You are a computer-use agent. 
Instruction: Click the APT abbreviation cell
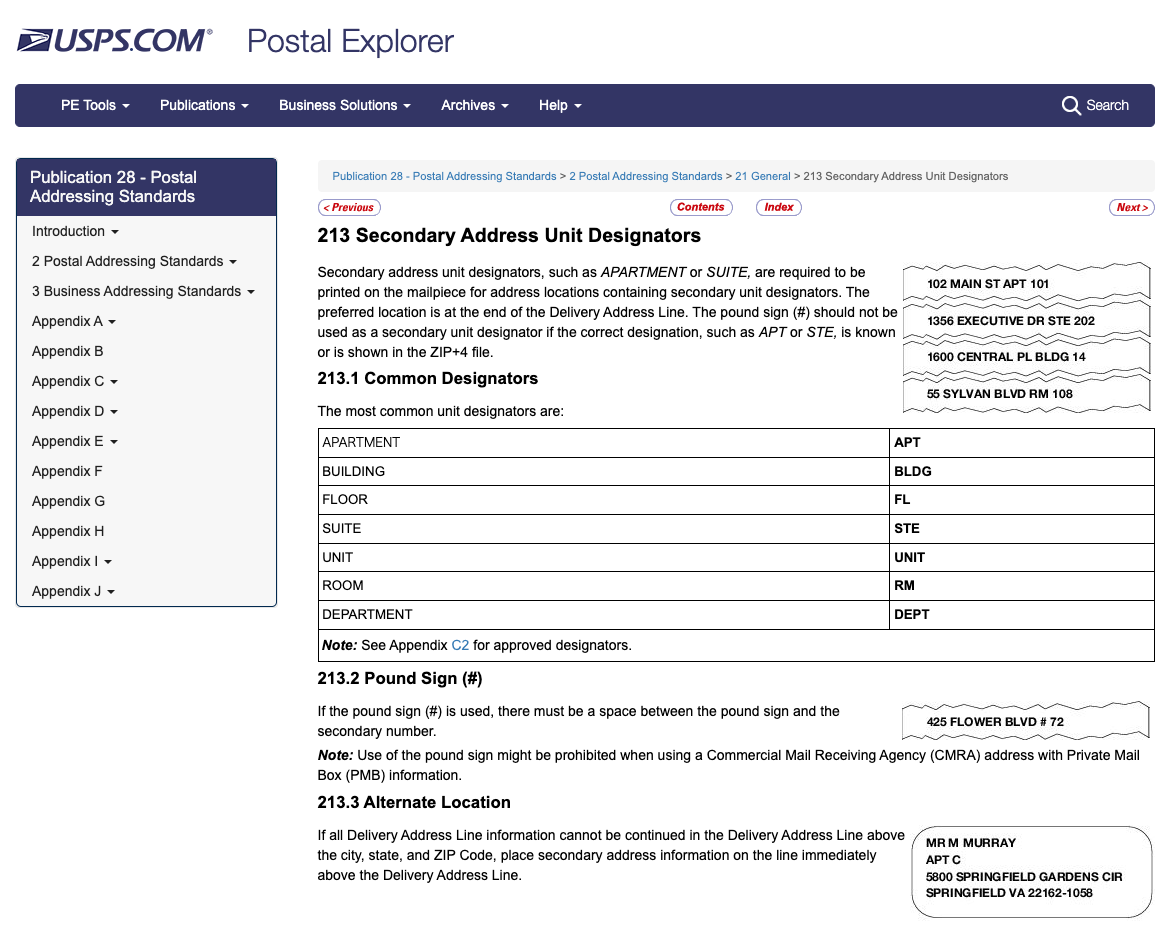point(1022,442)
